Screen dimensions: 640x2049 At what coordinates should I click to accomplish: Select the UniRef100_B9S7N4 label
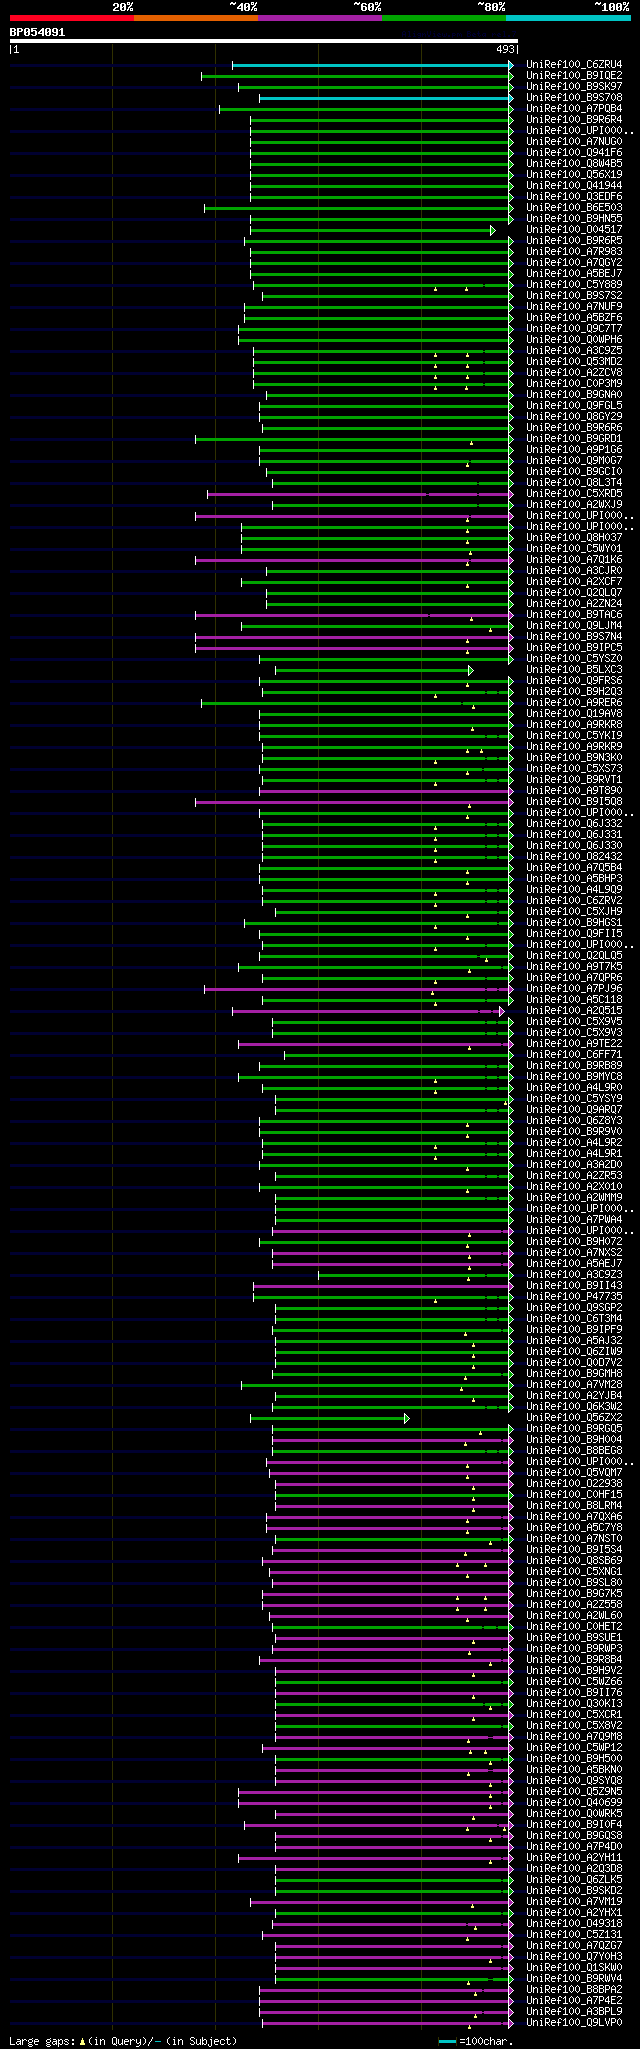(x=574, y=637)
